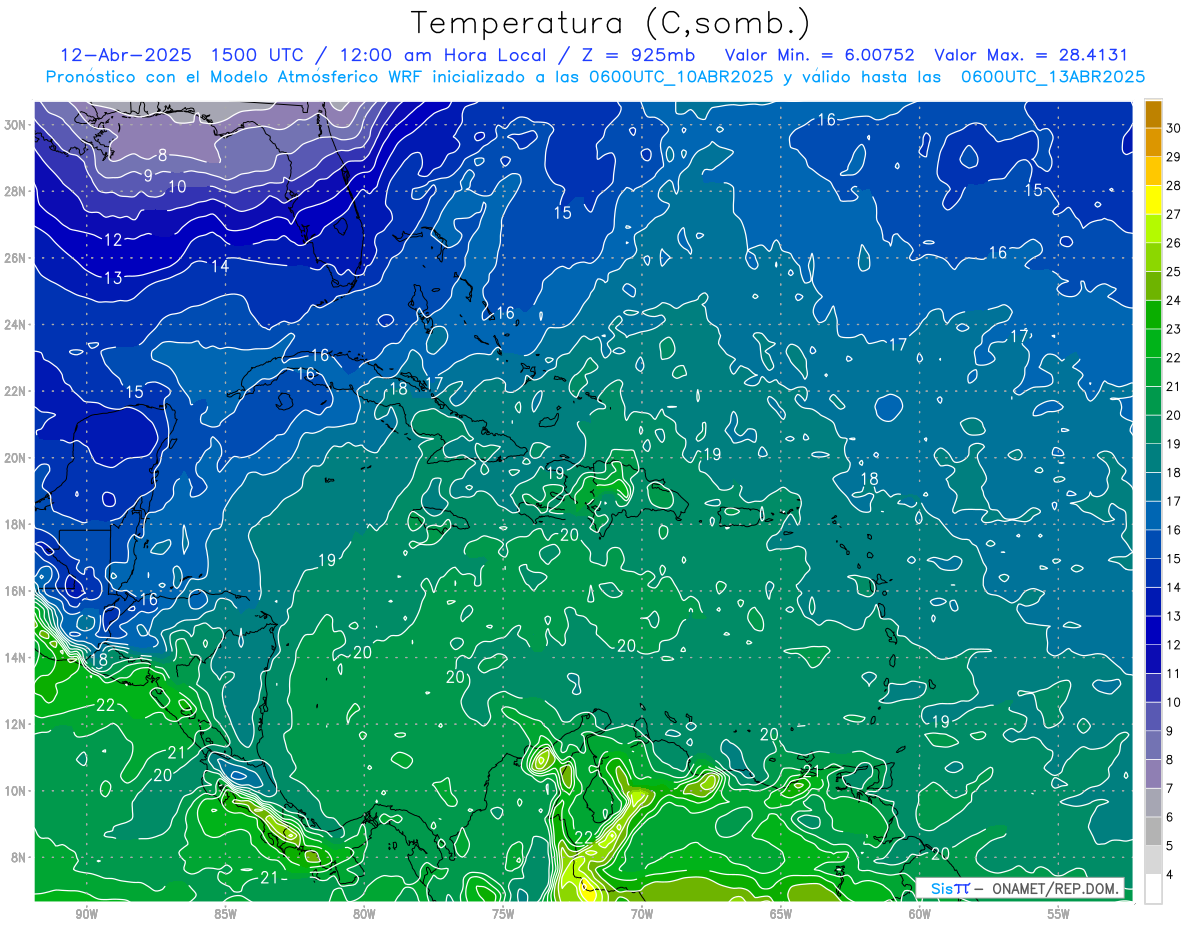The height and width of the screenshot is (927, 1200).
Task: Click the 11 label on the color scale
Action: click(x=1174, y=673)
